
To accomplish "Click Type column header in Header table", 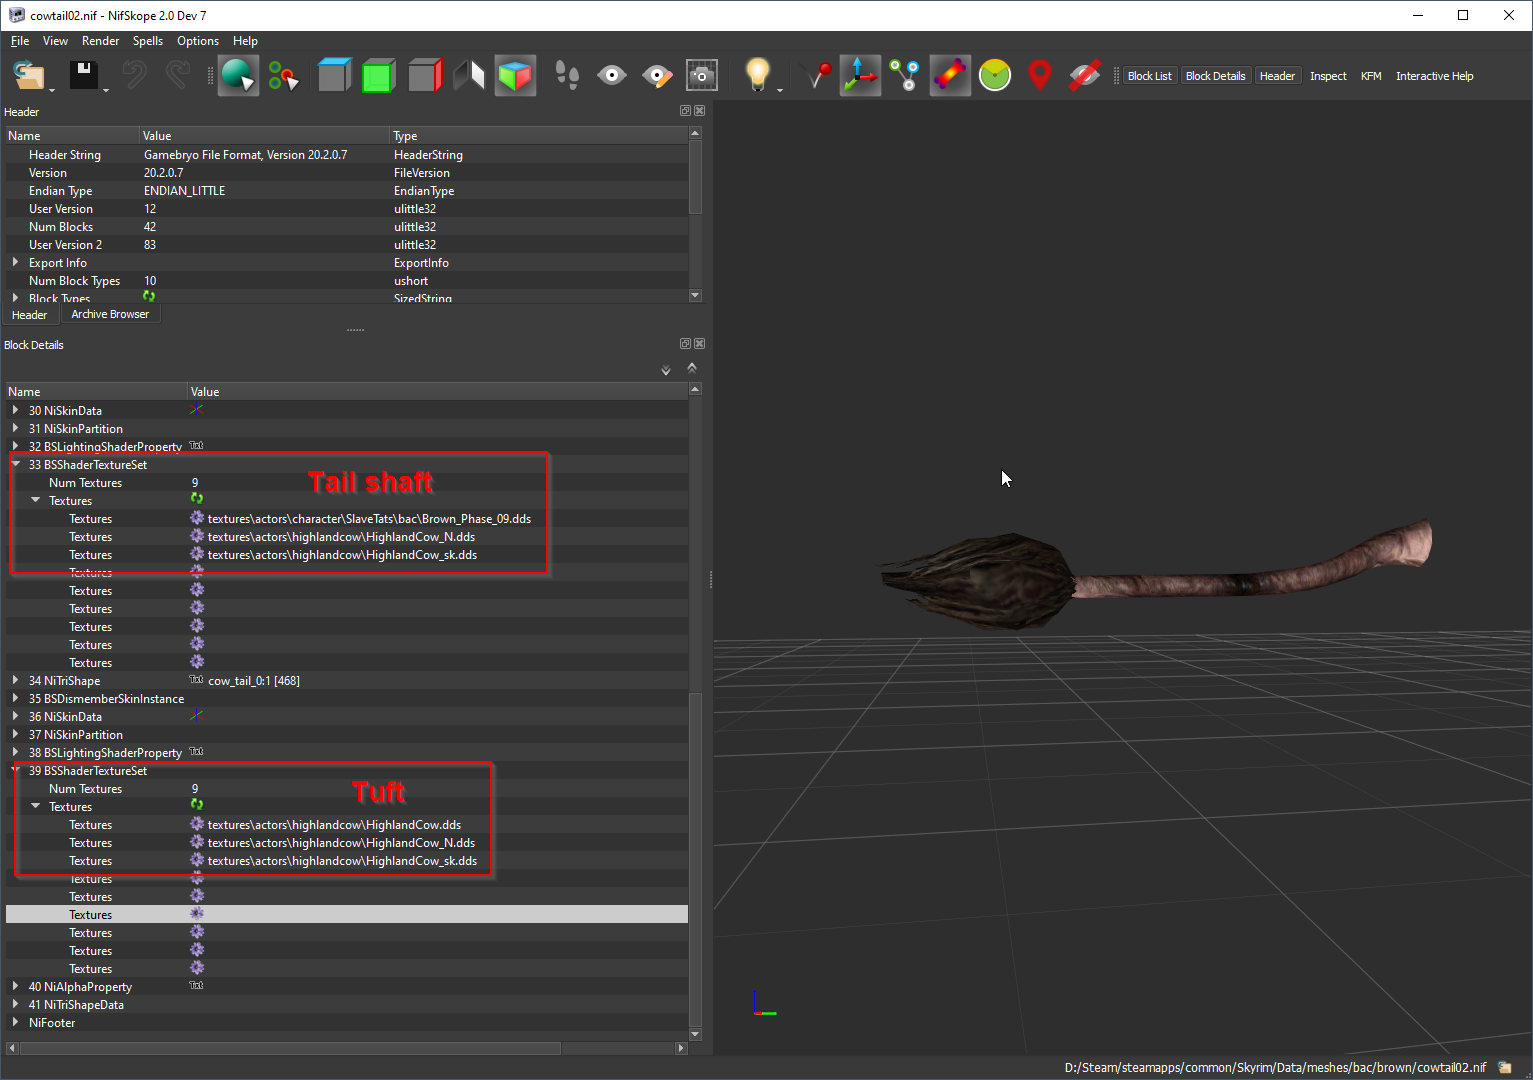I will point(538,136).
